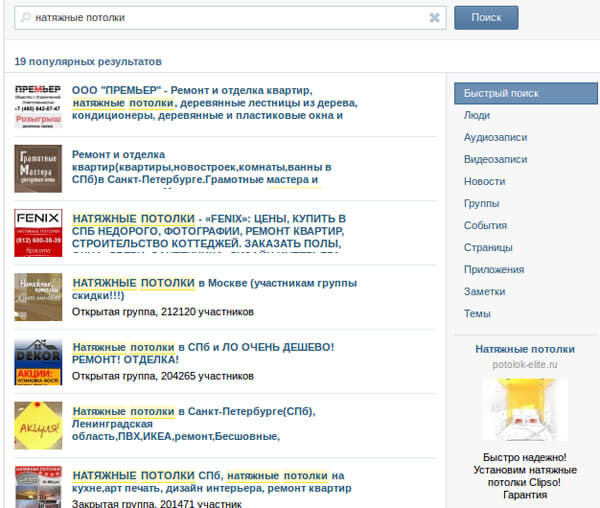The height and width of the screenshot is (508, 600).
Task: Click the Поиск search button
Action: pos(486,18)
